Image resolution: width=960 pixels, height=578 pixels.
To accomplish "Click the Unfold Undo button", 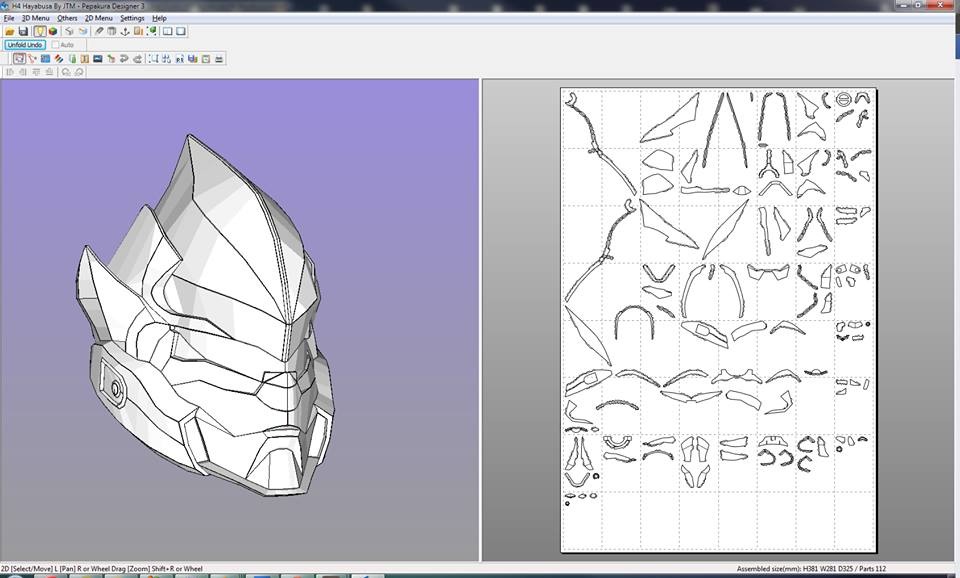I will point(24,45).
